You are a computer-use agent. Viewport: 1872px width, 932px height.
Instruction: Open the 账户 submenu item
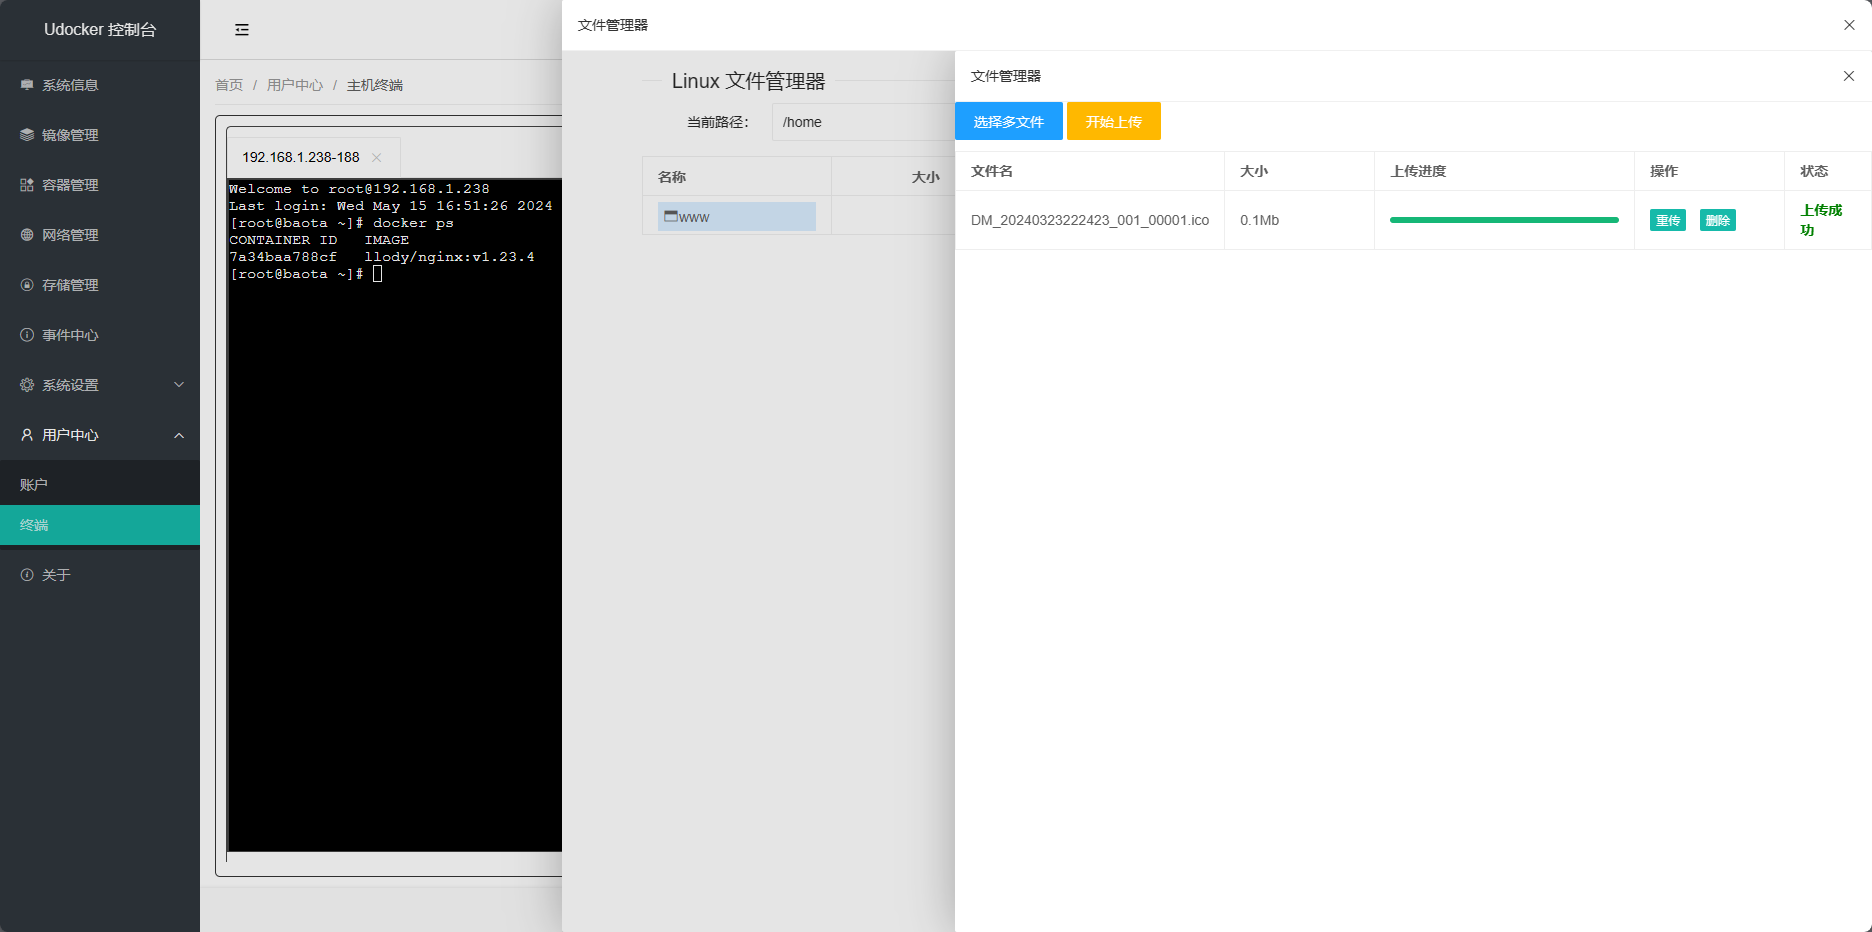[x=100, y=485]
